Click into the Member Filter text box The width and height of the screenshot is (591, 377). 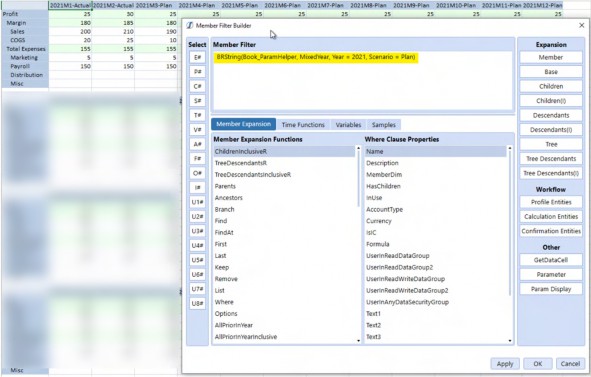click(x=363, y=81)
